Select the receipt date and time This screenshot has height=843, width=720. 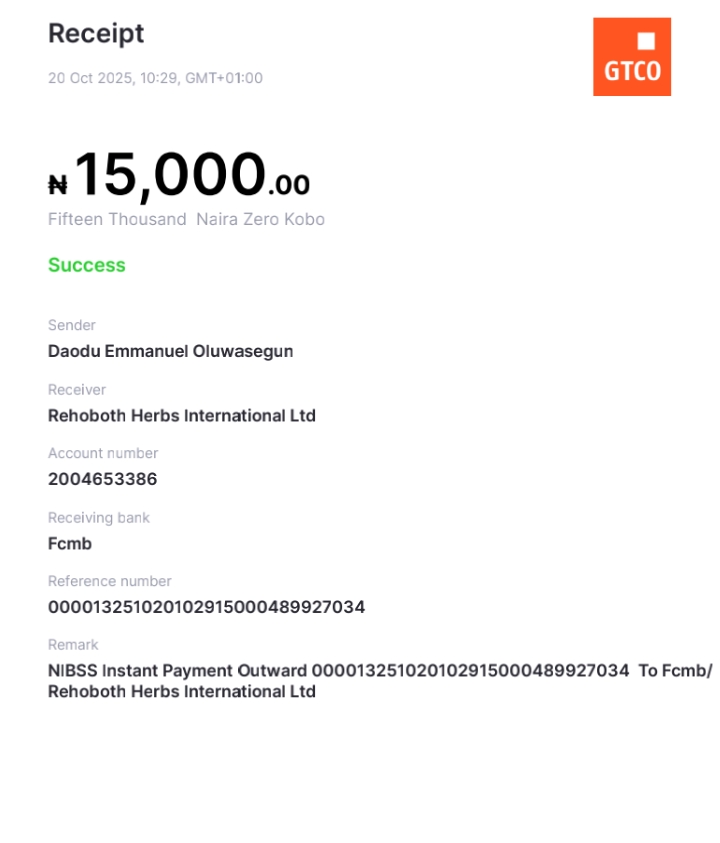point(155,78)
